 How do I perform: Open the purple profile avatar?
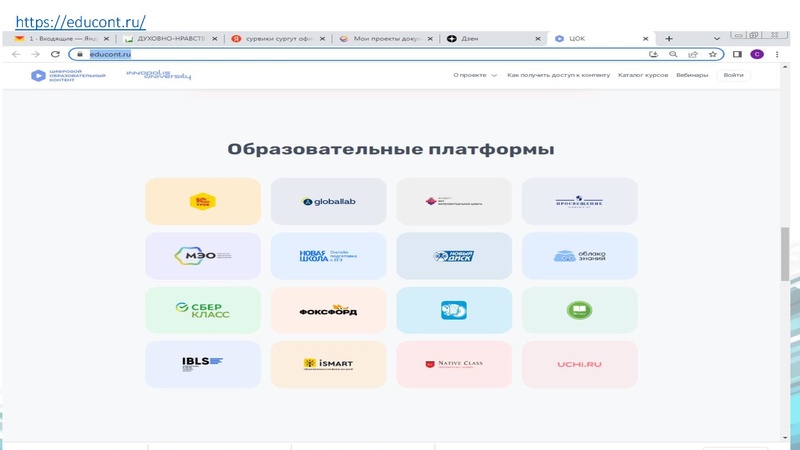coord(757,54)
